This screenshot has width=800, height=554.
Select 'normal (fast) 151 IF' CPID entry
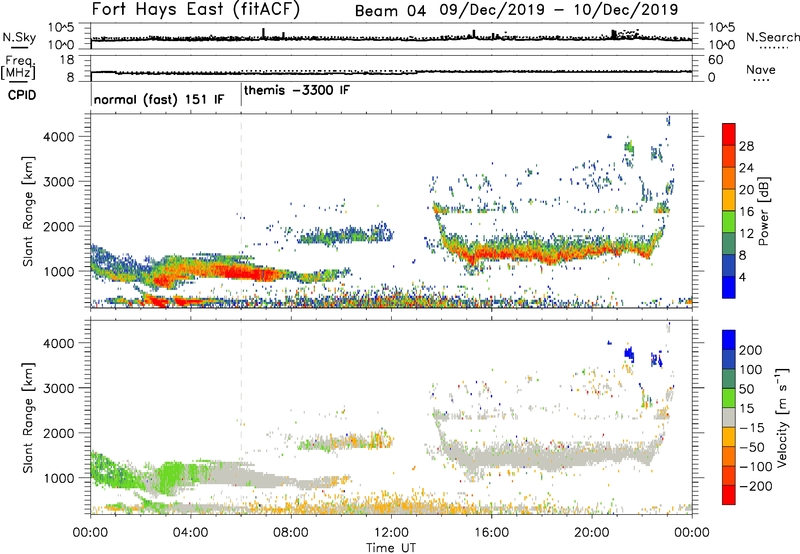point(159,99)
